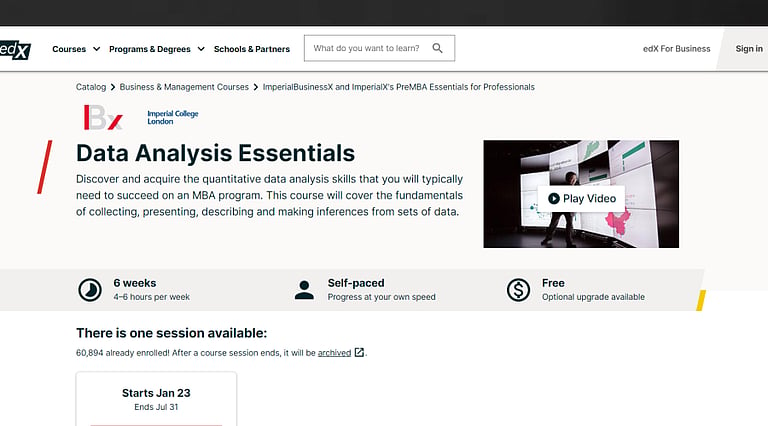Click the clock icon beside 6 weeks
Viewport: 768px width, 426px height.
point(90,290)
